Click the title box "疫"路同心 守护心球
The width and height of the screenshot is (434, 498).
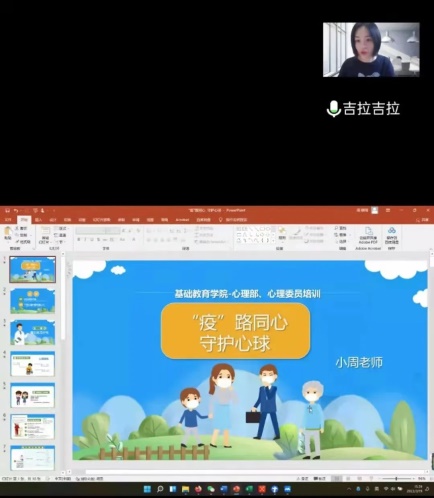[x=235, y=331]
